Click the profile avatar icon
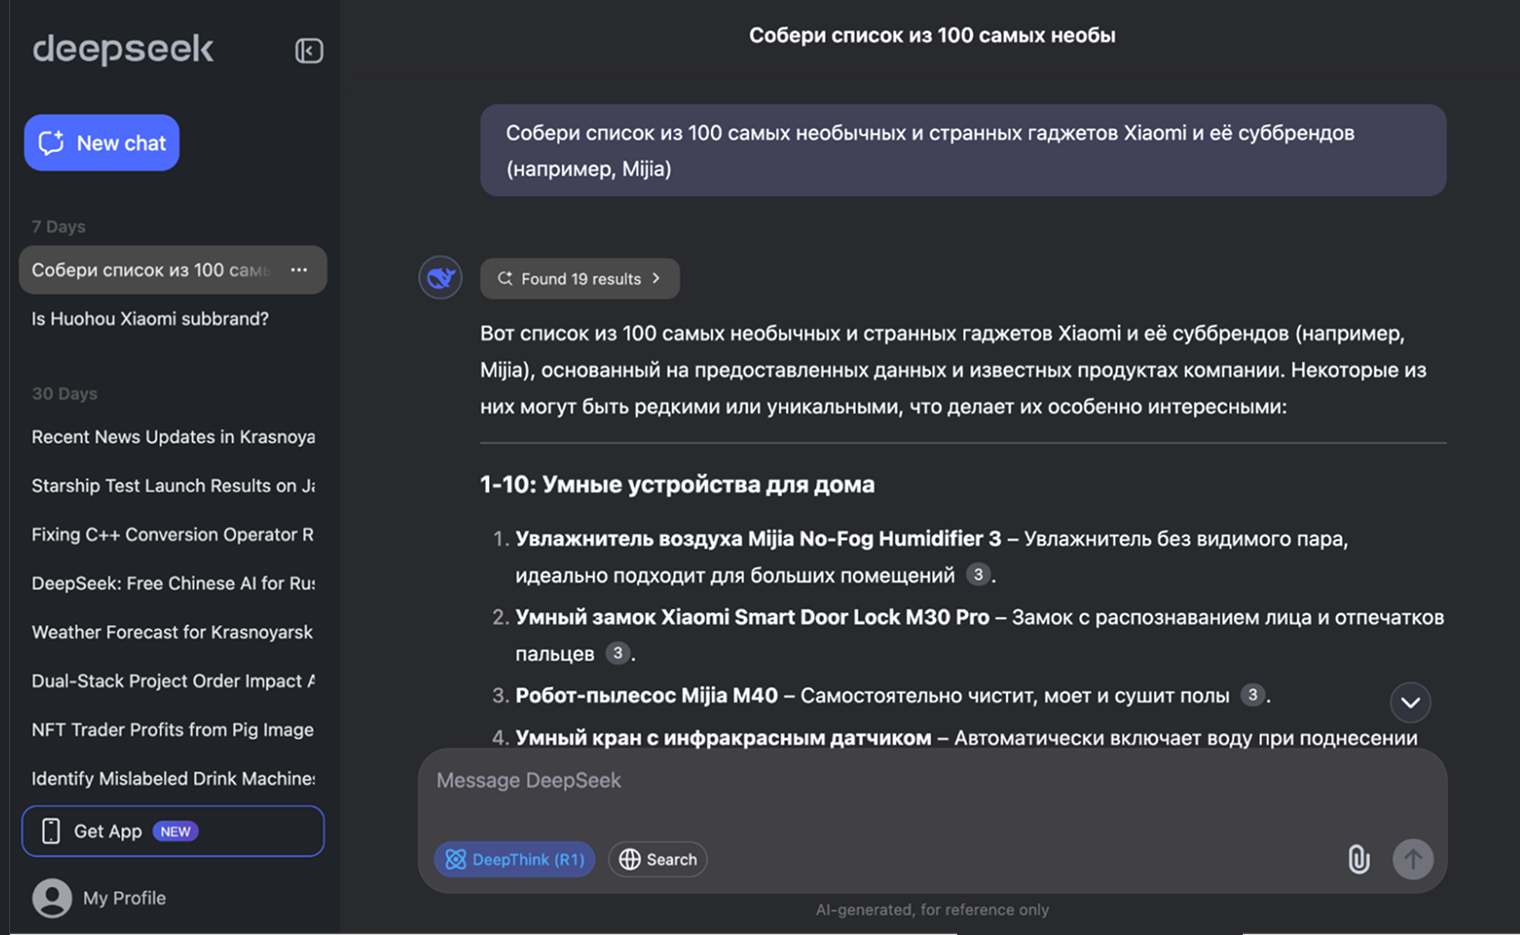The height and width of the screenshot is (935, 1520). pos(52,898)
